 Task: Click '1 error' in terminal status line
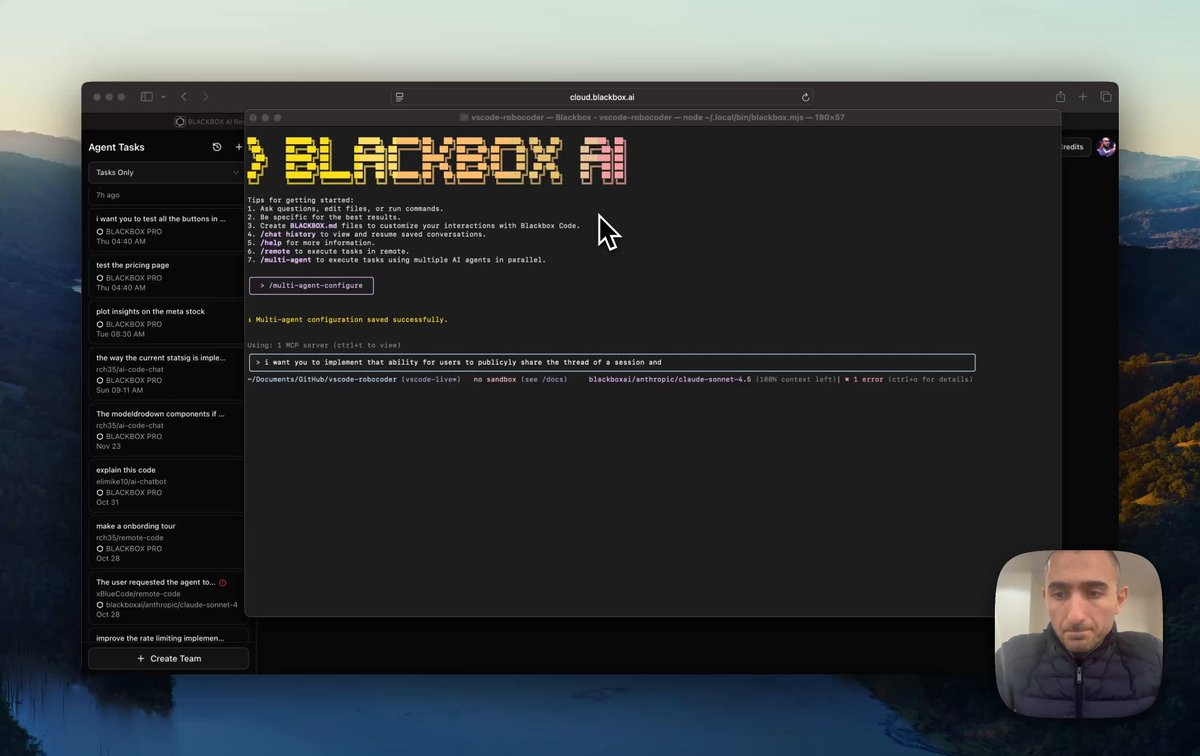point(864,380)
